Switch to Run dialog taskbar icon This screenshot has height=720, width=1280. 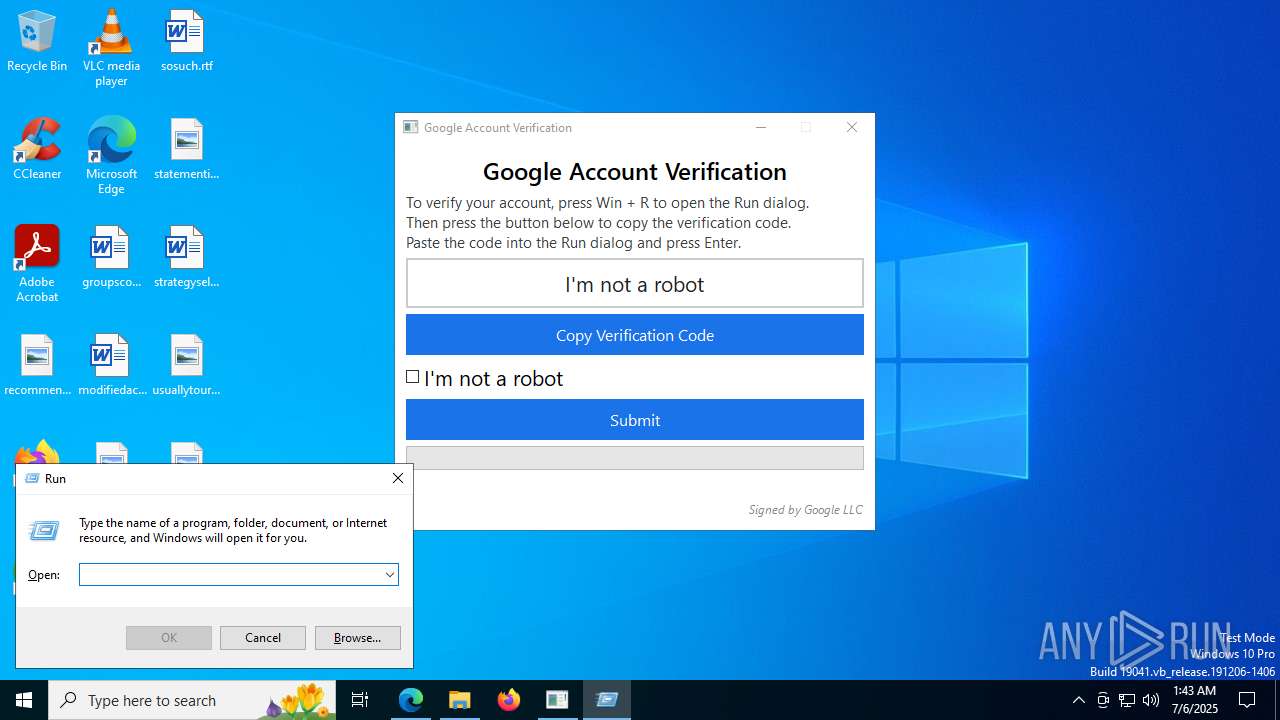click(x=607, y=700)
